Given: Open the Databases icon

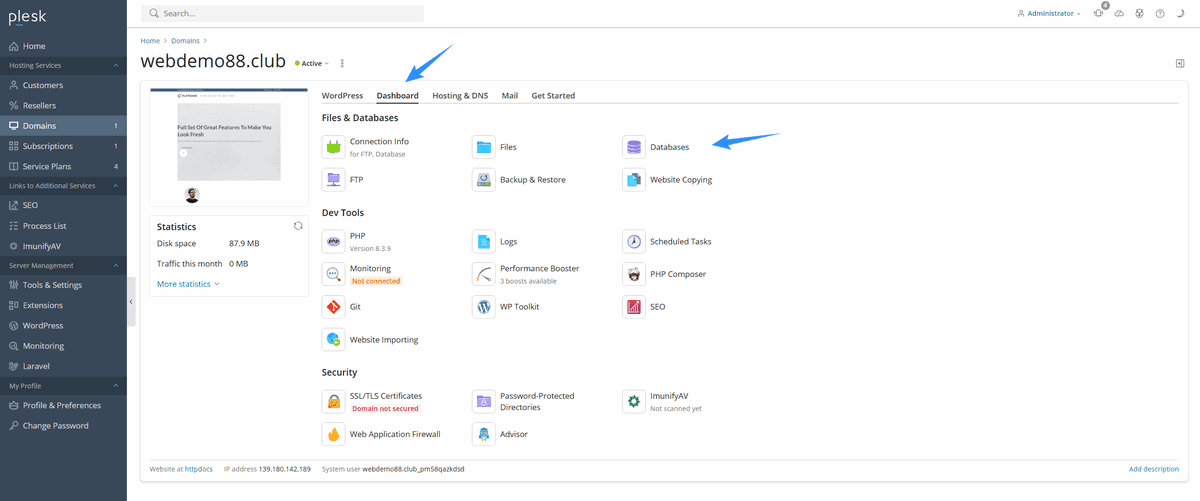Looking at the screenshot, I should 633,147.
